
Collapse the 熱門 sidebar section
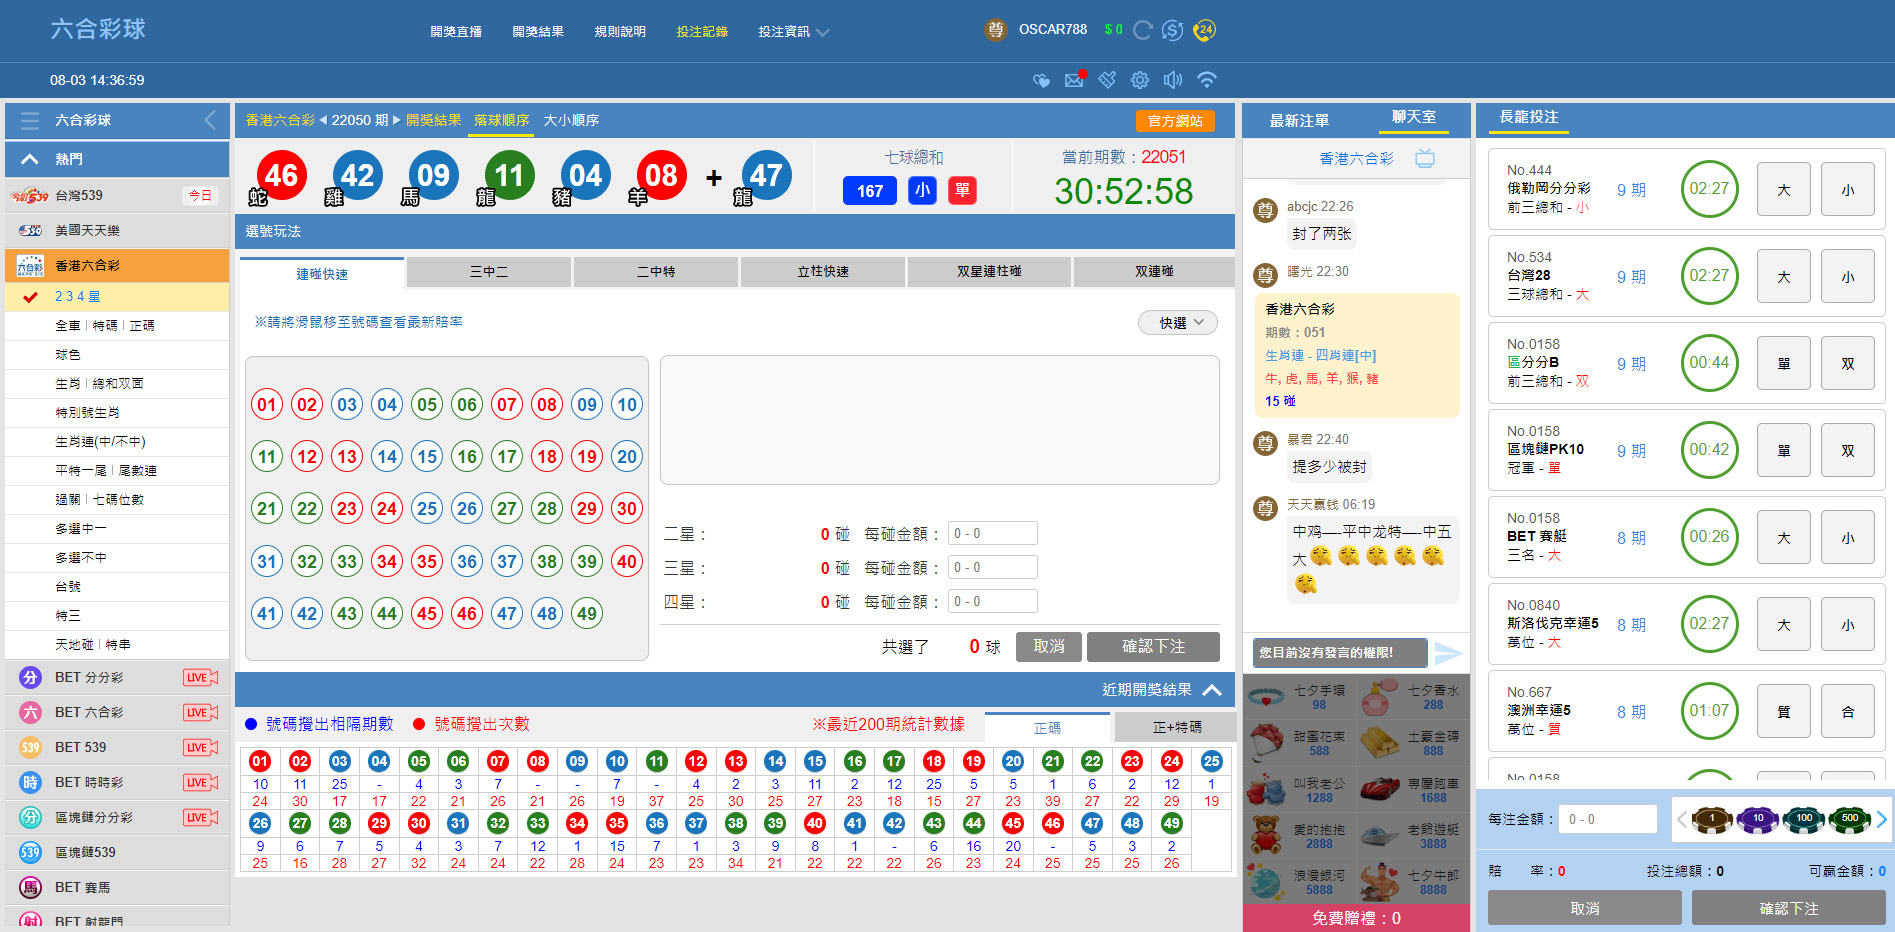[30, 159]
